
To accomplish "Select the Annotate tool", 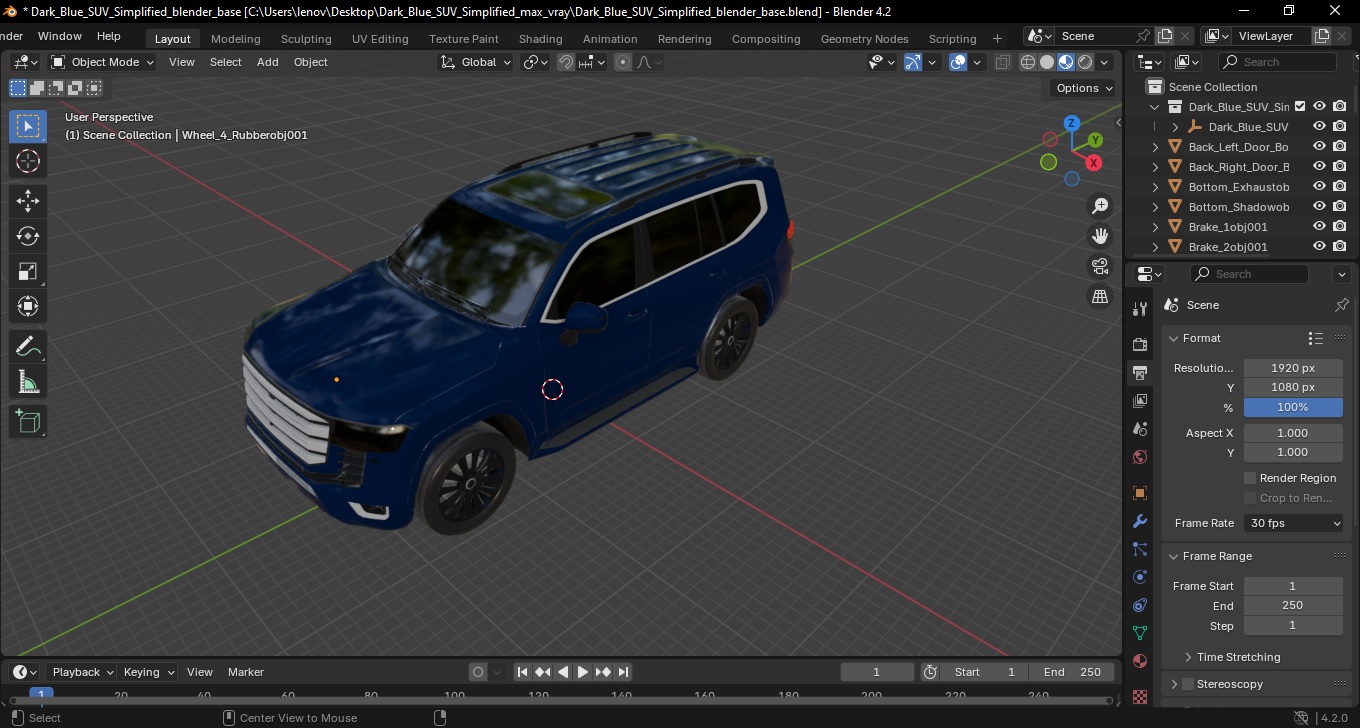I will point(28,347).
